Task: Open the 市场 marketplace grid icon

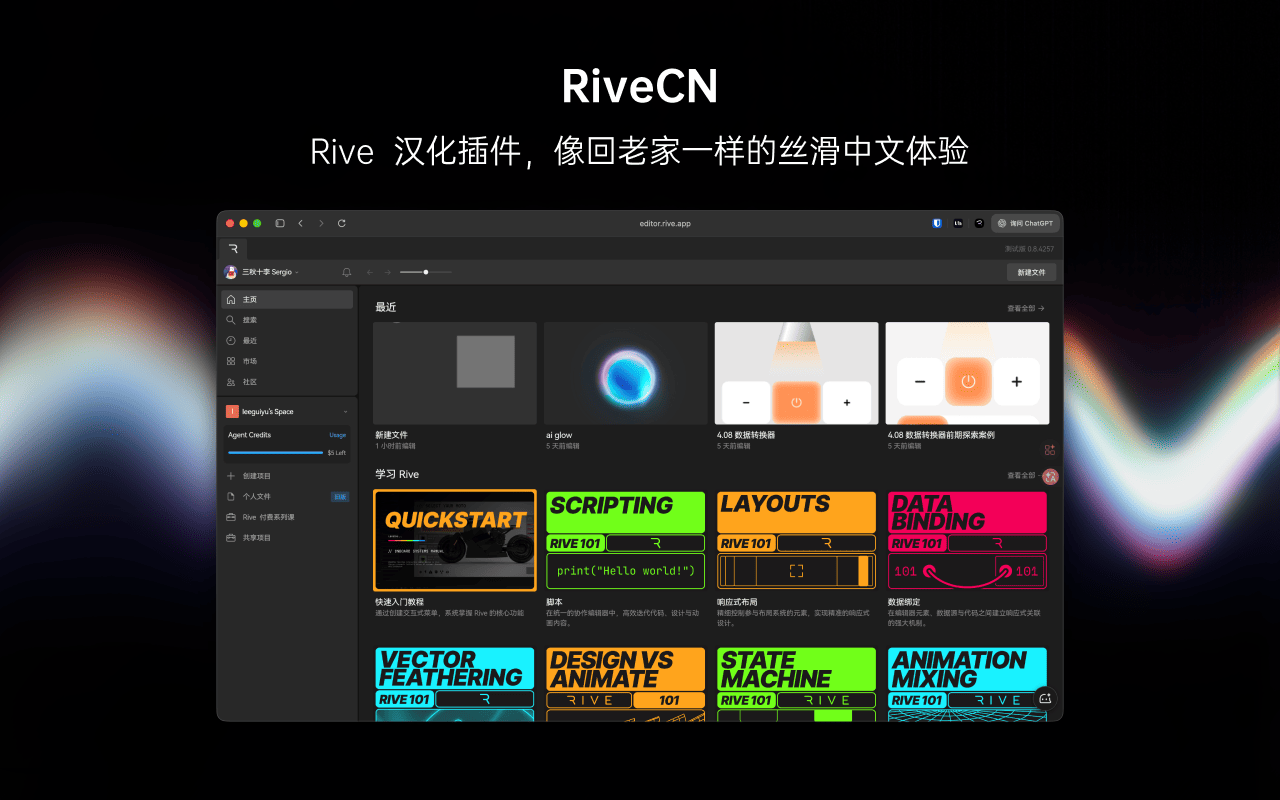Action: point(231,361)
